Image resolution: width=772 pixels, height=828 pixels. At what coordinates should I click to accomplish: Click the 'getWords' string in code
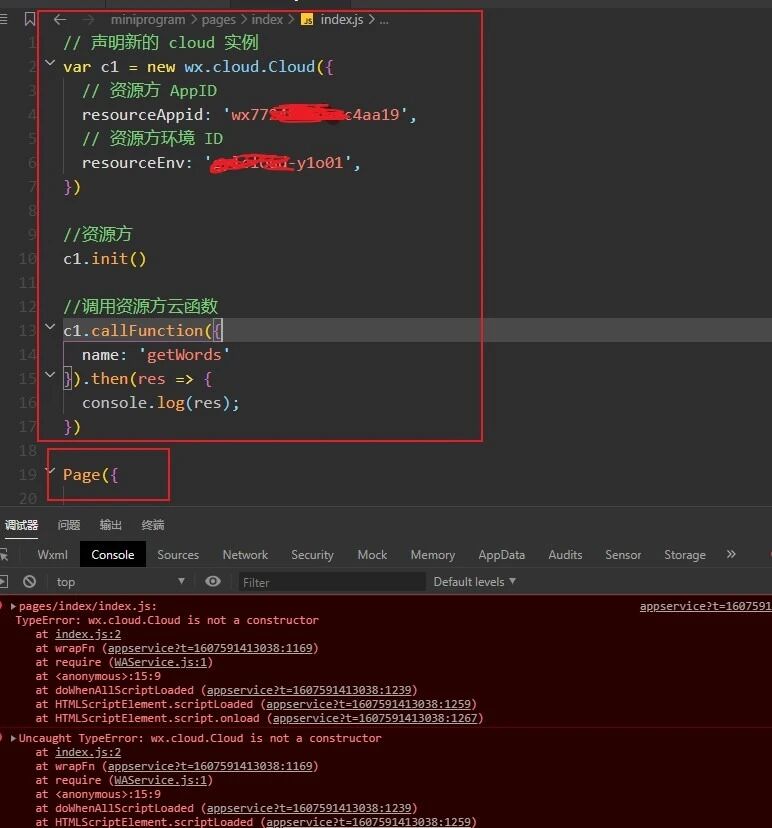tap(184, 354)
